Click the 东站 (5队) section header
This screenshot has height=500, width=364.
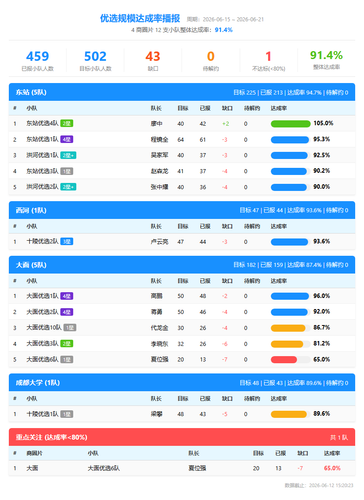coord(182,92)
